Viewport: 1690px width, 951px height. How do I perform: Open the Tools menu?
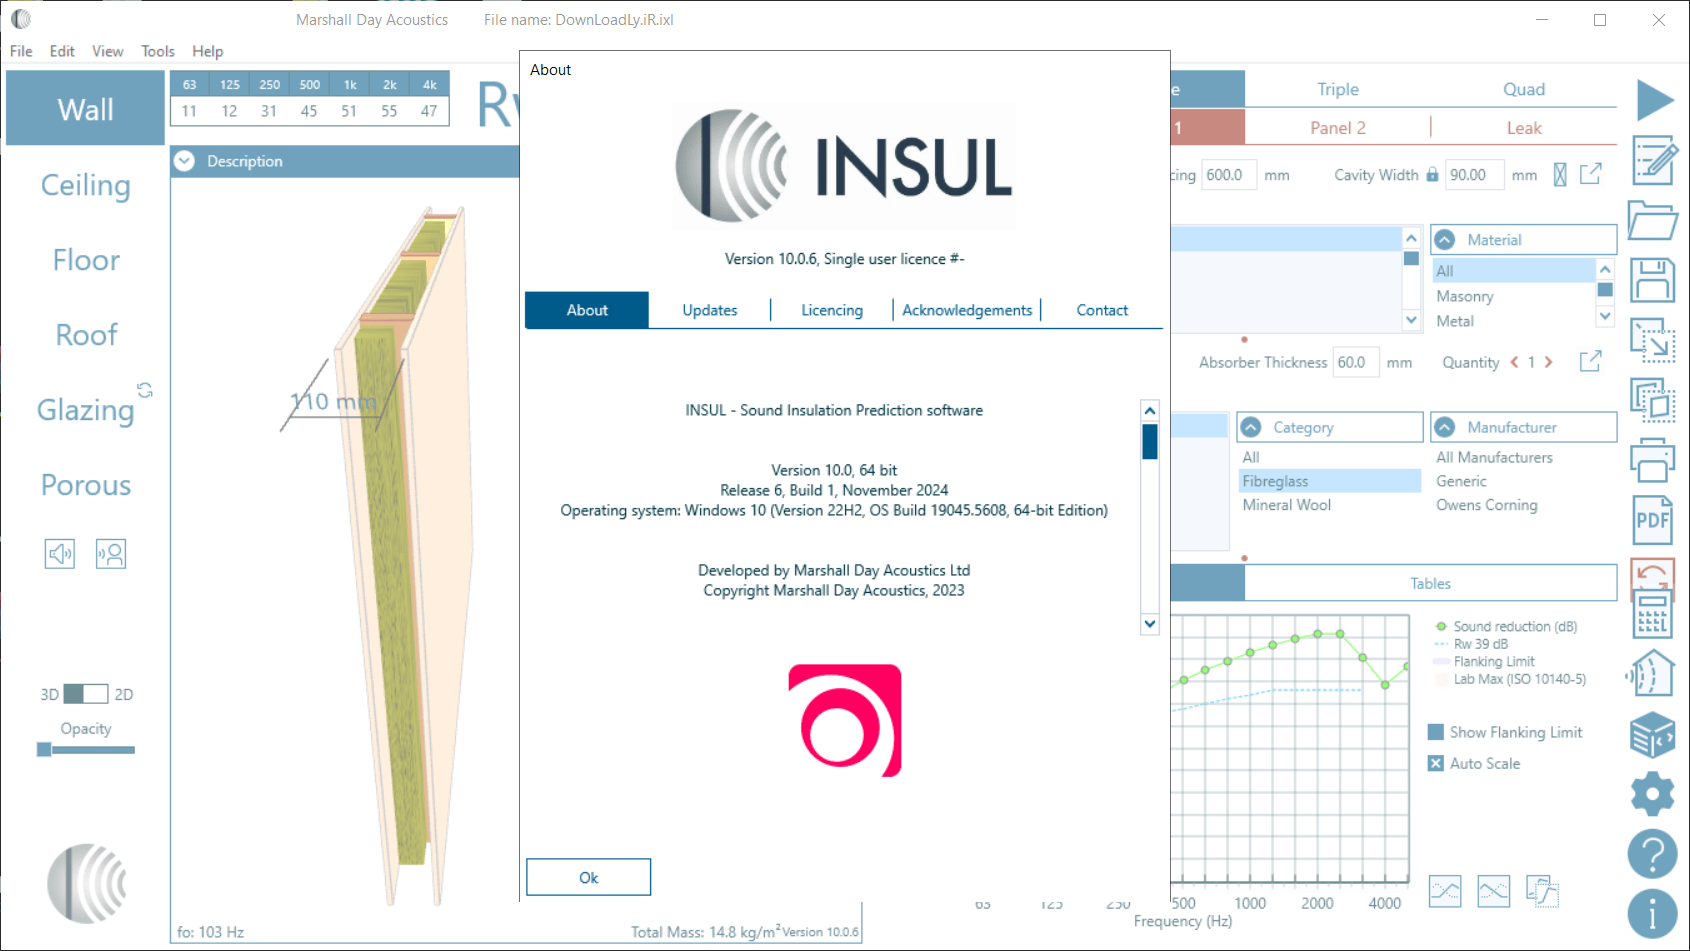pos(157,51)
